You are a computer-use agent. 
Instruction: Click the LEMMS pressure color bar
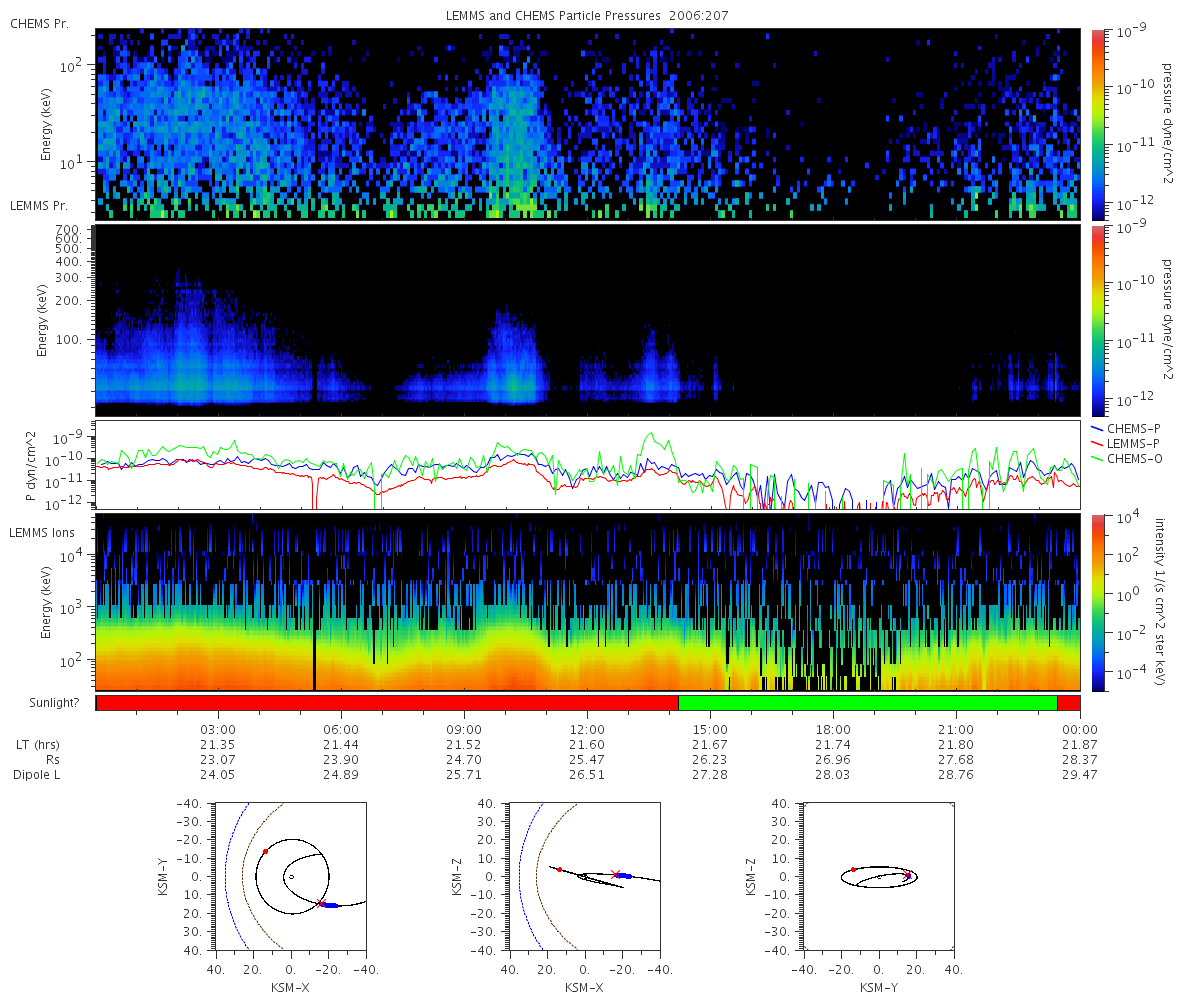[1097, 320]
